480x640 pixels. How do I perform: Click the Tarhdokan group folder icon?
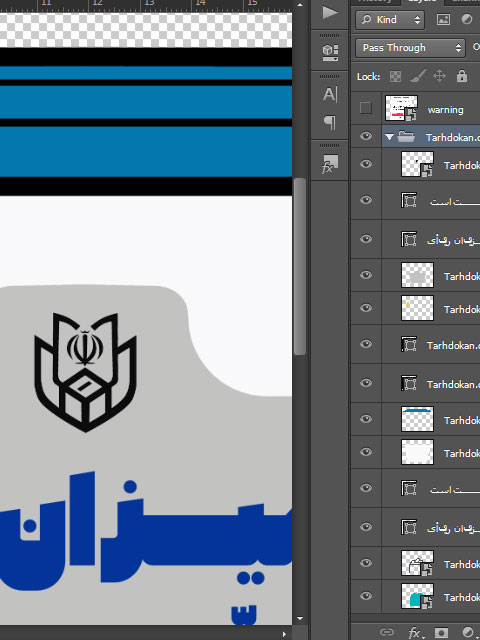click(406, 136)
